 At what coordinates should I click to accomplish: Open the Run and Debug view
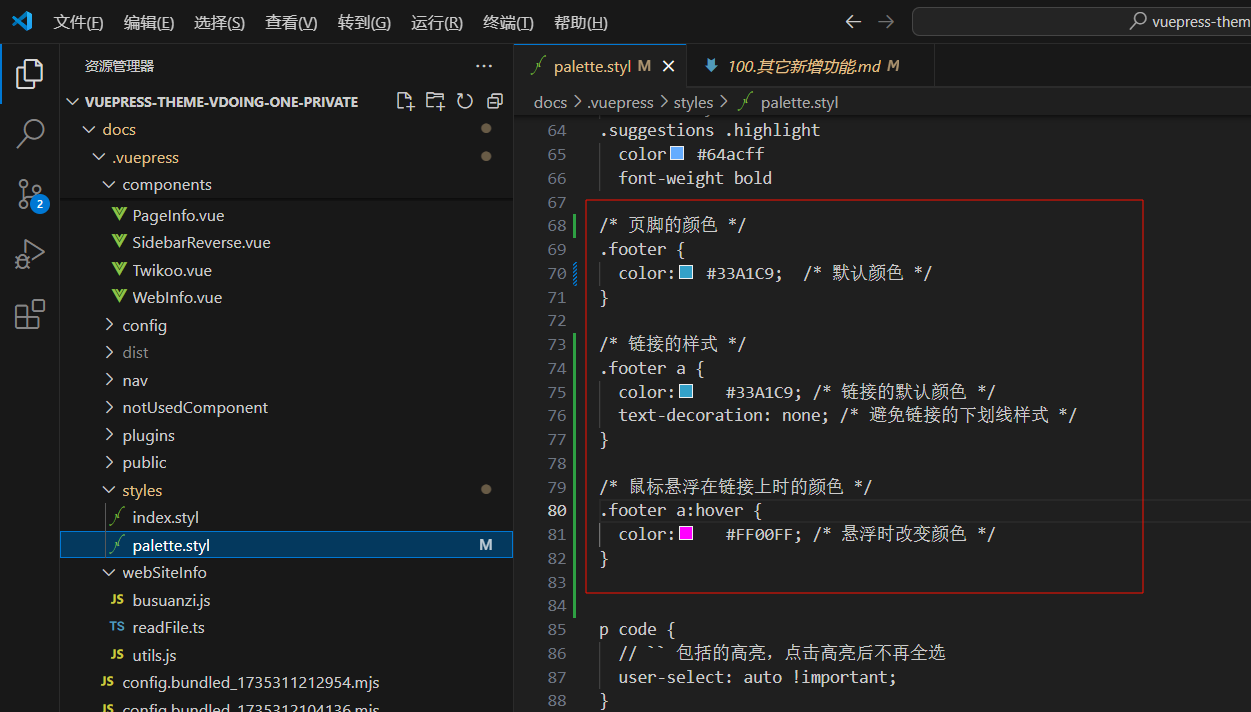[30, 254]
